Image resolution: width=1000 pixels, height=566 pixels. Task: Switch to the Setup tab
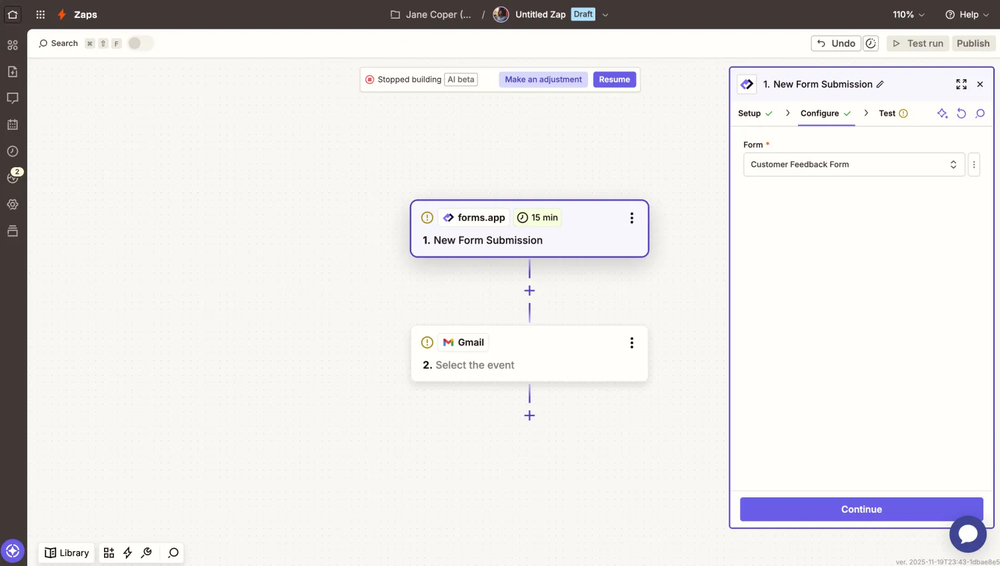755,113
